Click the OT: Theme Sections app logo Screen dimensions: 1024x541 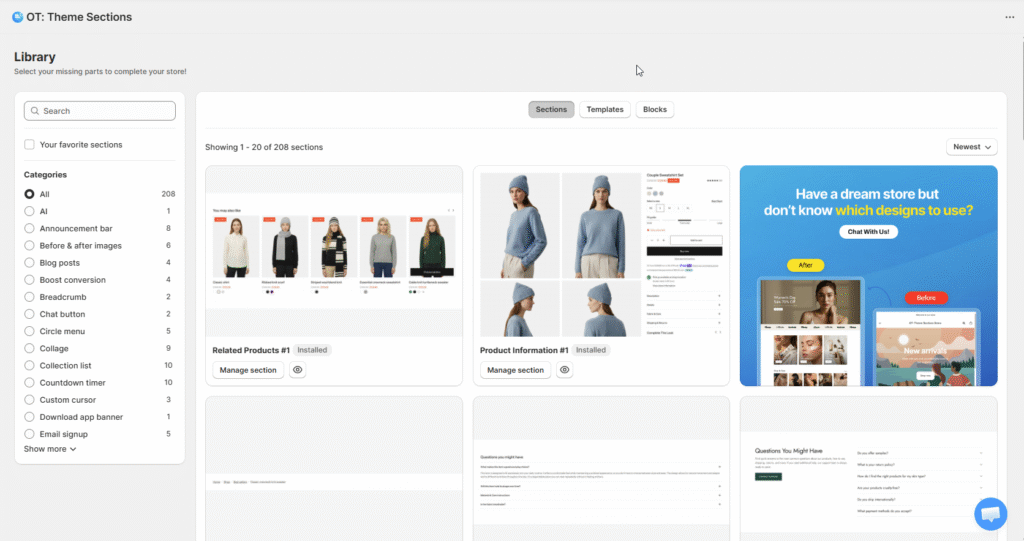point(18,17)
